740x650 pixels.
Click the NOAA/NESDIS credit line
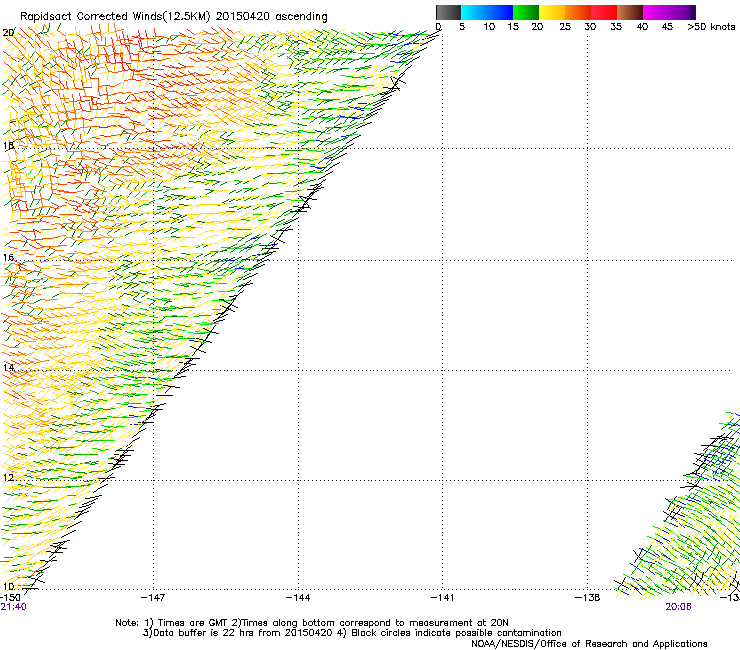[x=589, y=644]
